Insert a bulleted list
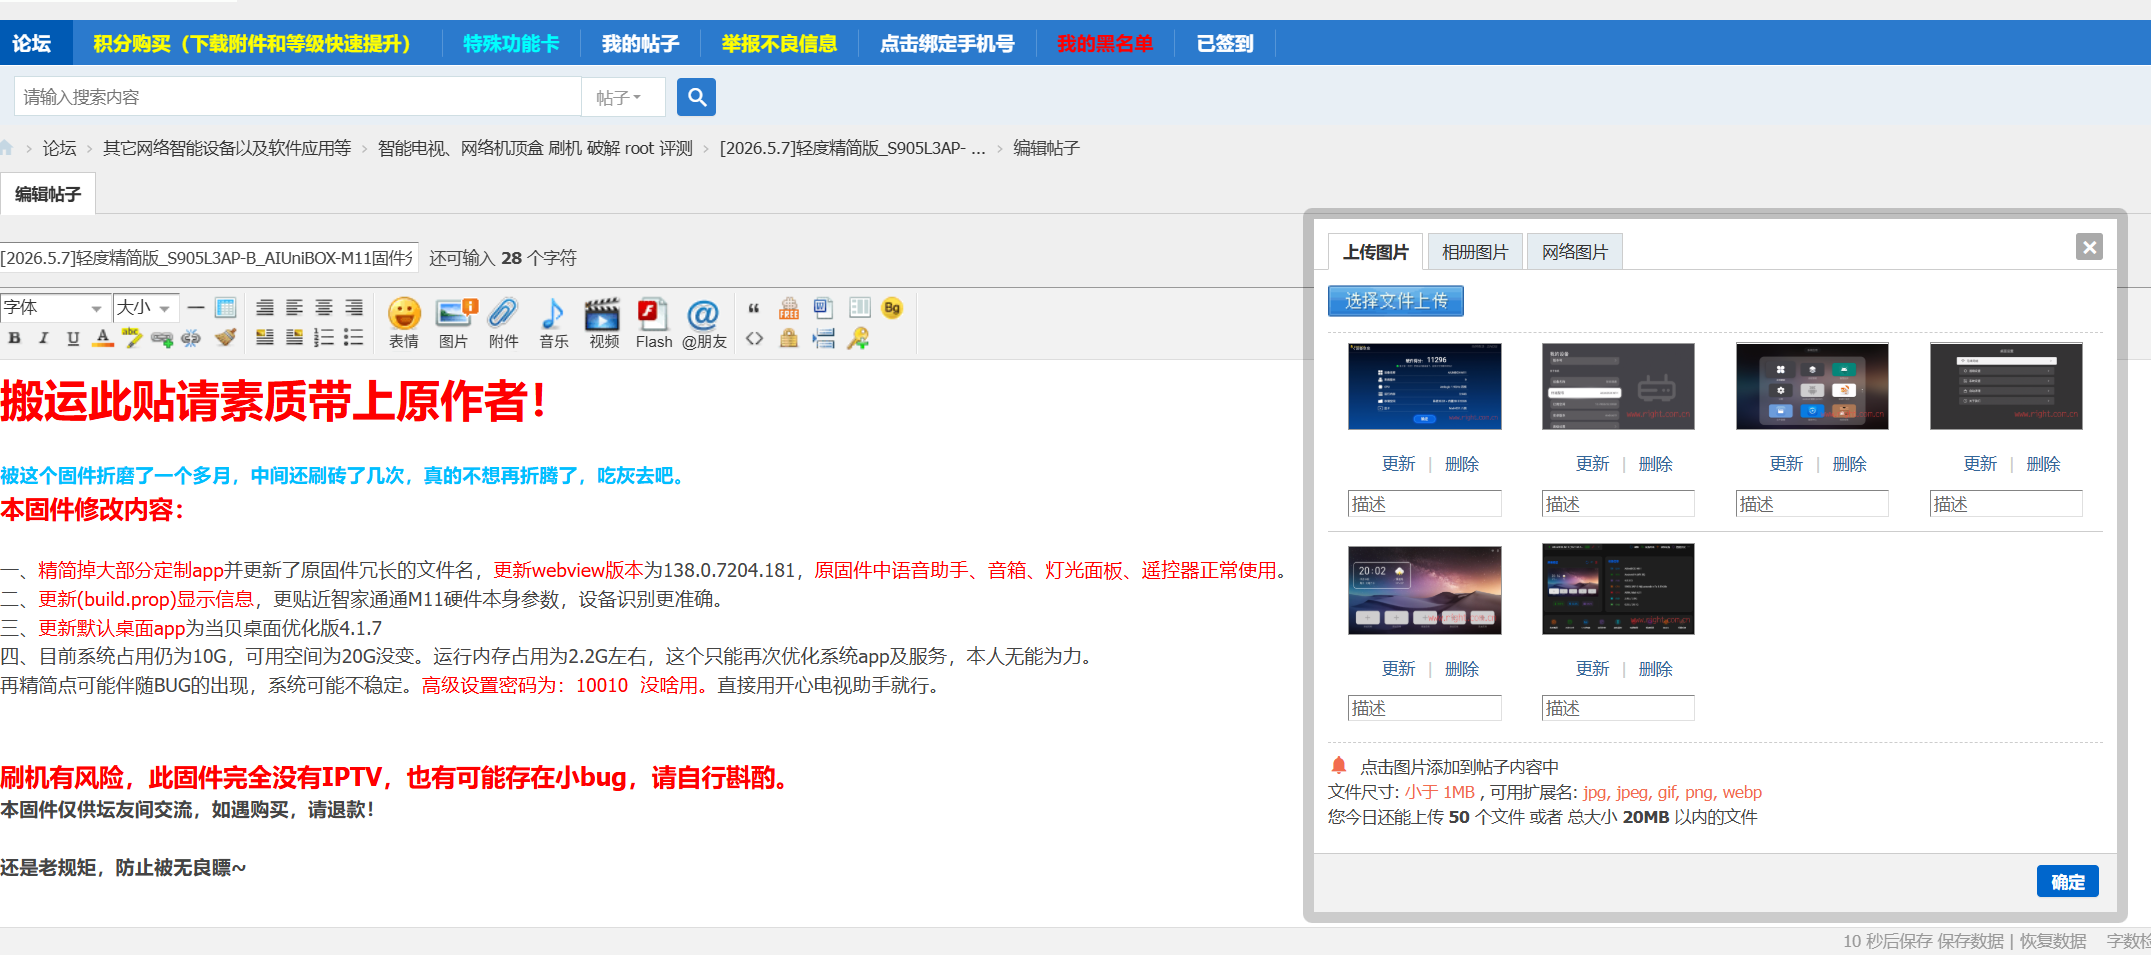 click(x=354, y=338)
